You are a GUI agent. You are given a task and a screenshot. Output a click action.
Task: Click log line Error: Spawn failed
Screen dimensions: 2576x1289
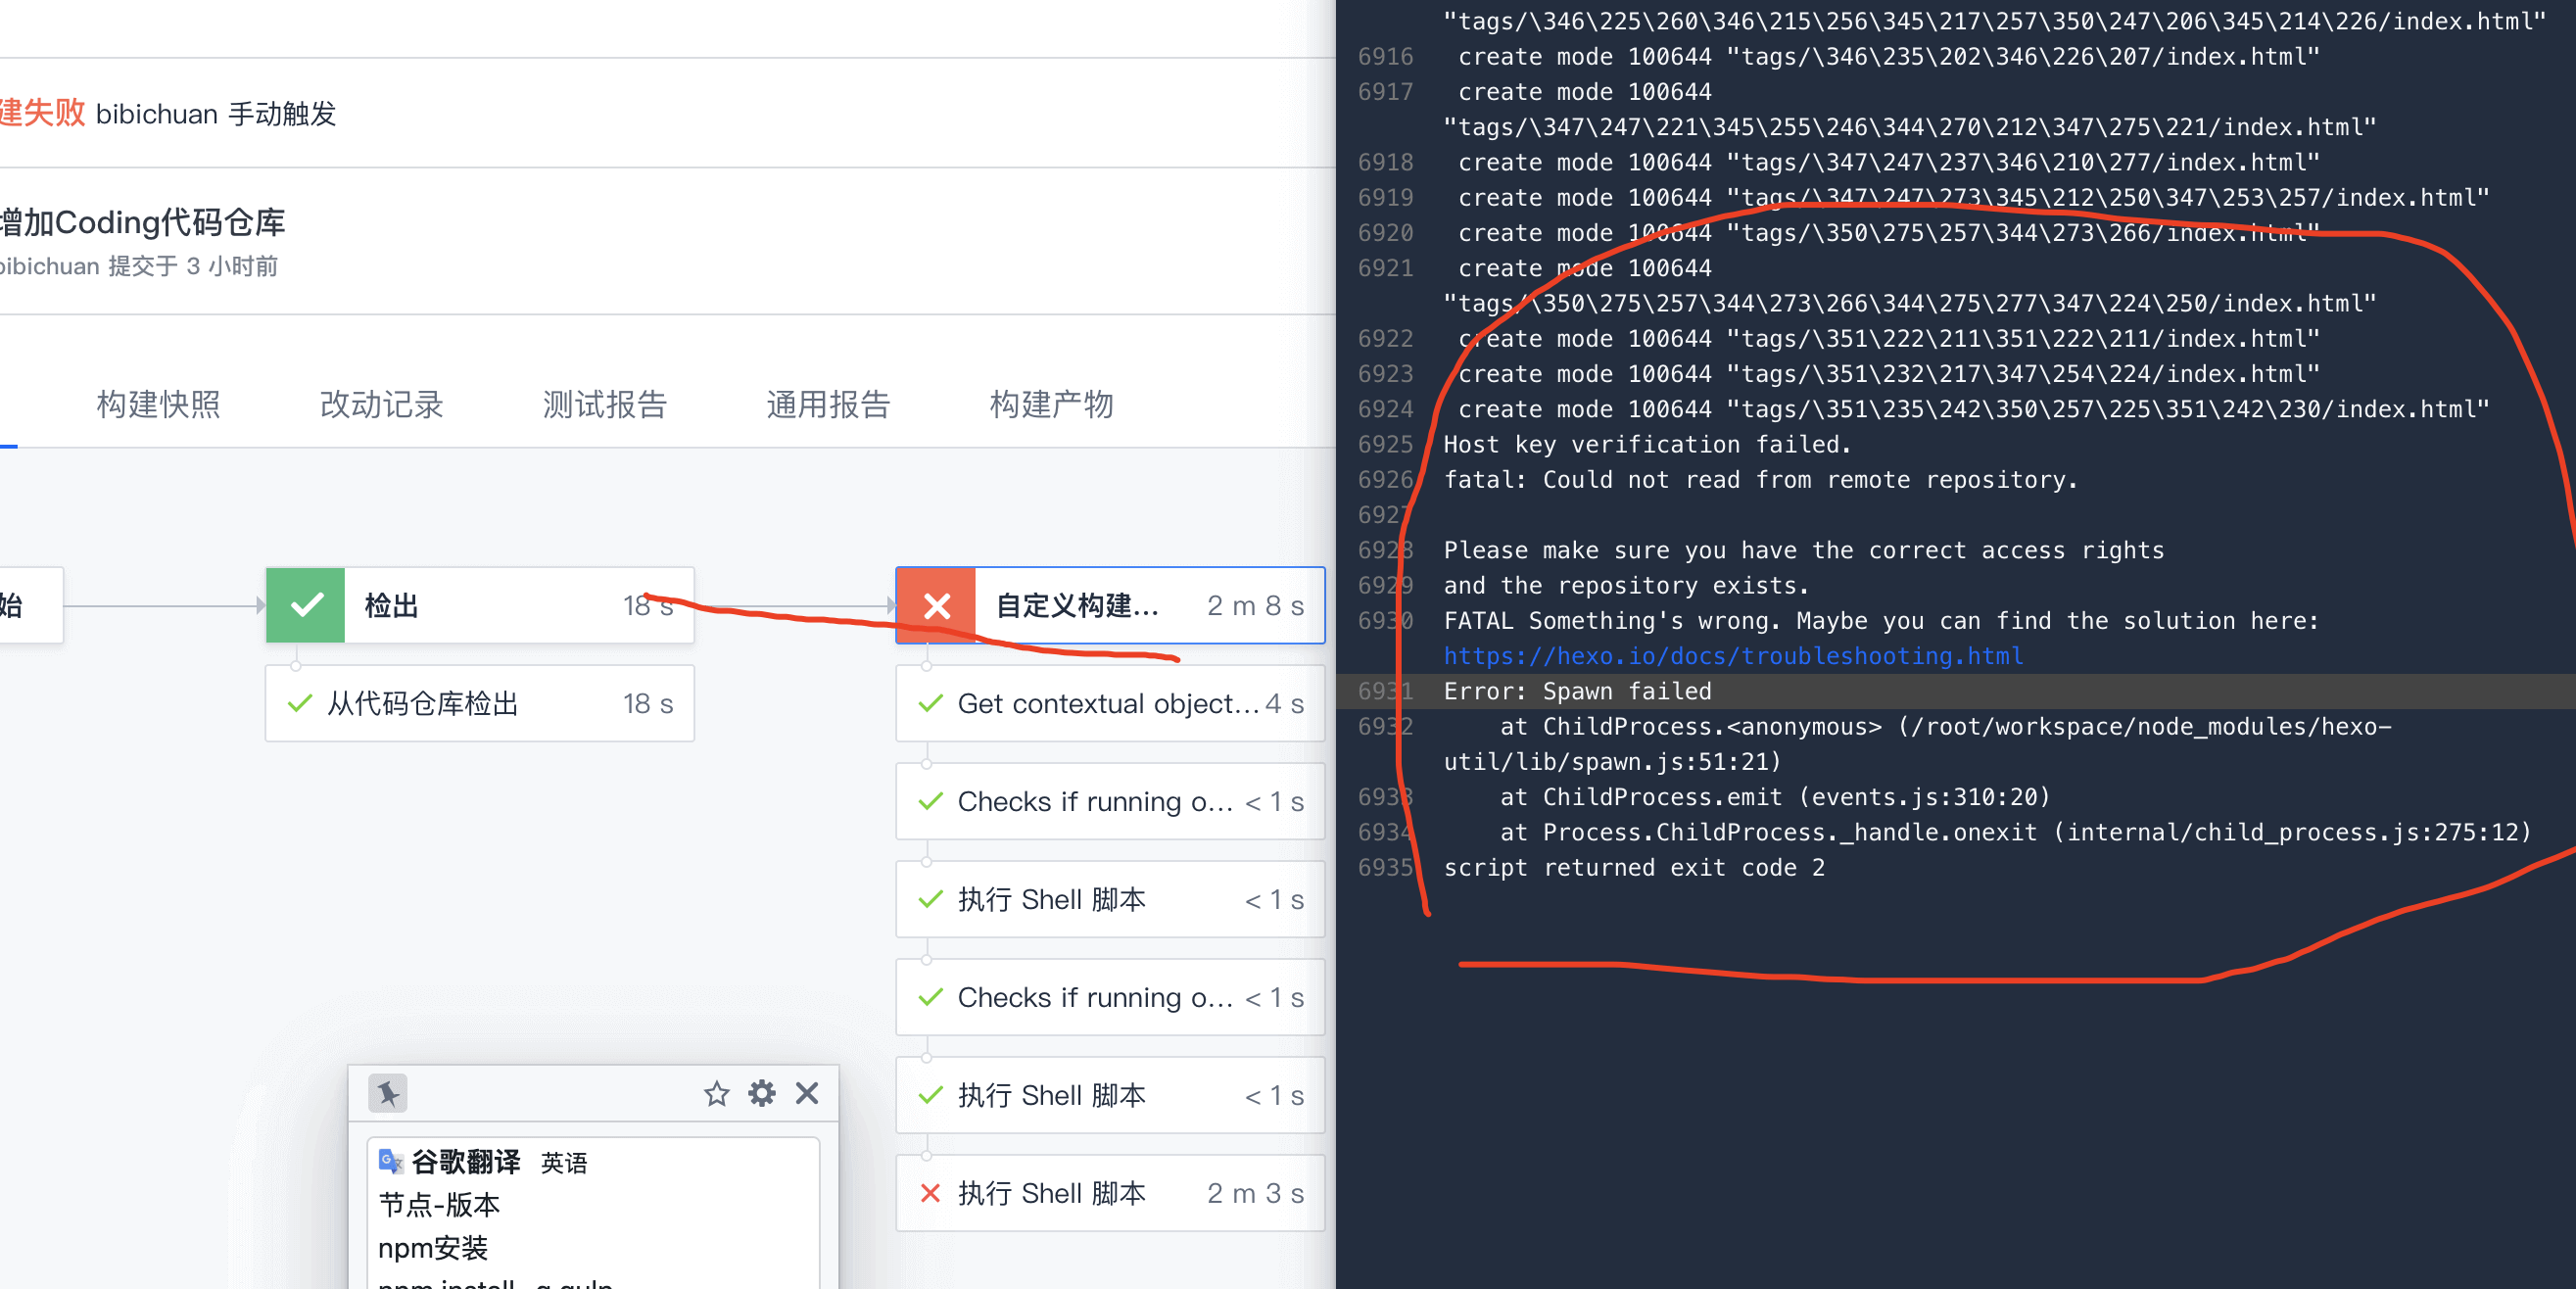(x=1577, y=691)
